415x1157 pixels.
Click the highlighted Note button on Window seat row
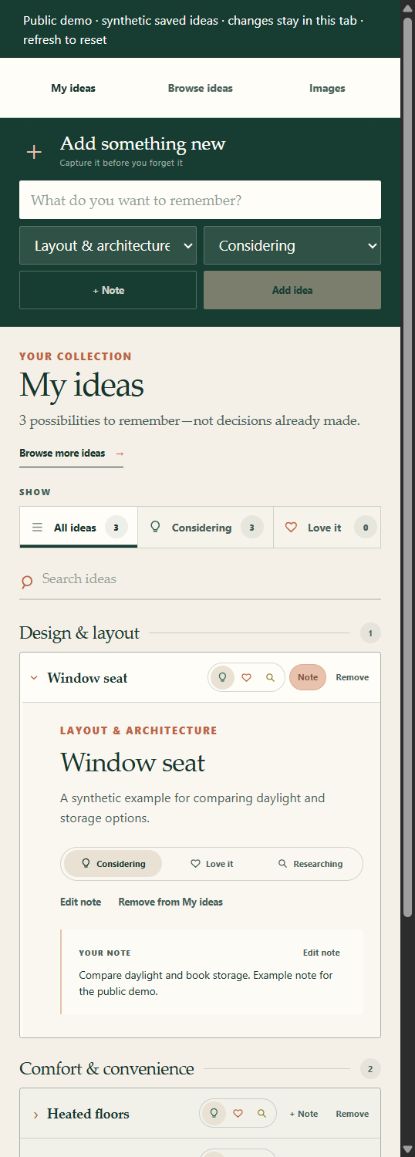click(307, 677)
